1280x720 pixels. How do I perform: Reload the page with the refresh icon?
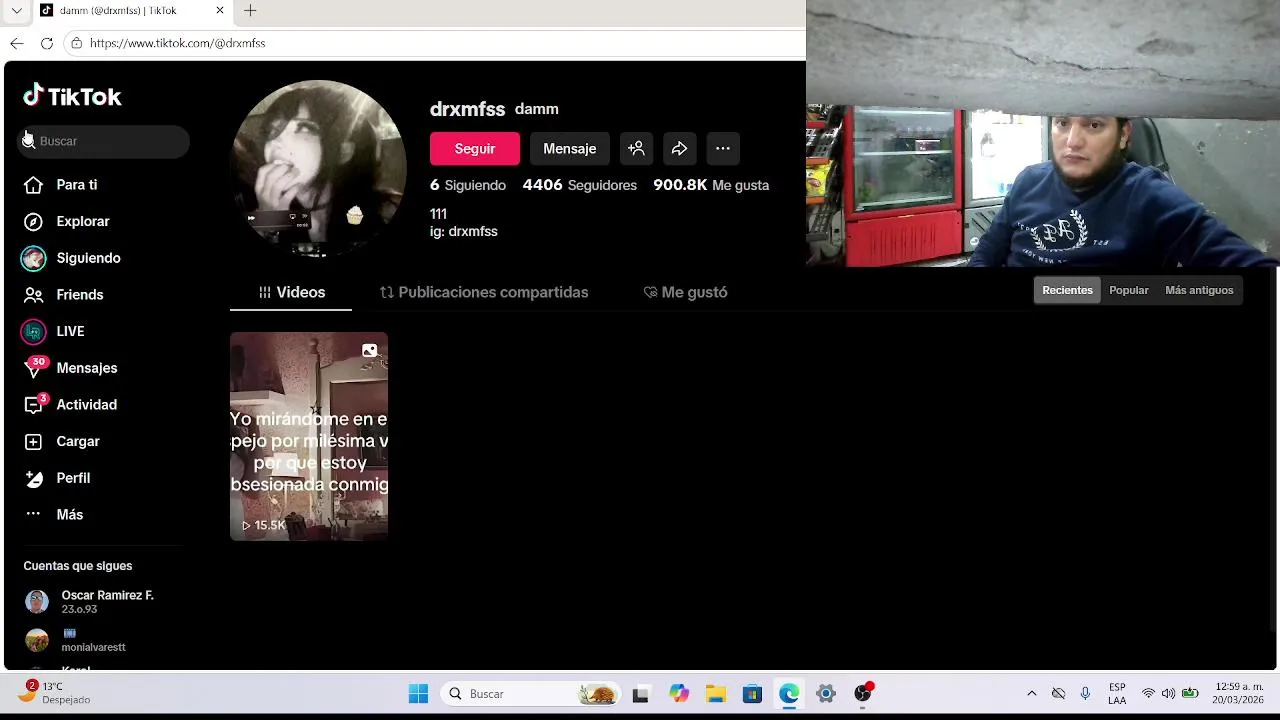coord(47,43)
